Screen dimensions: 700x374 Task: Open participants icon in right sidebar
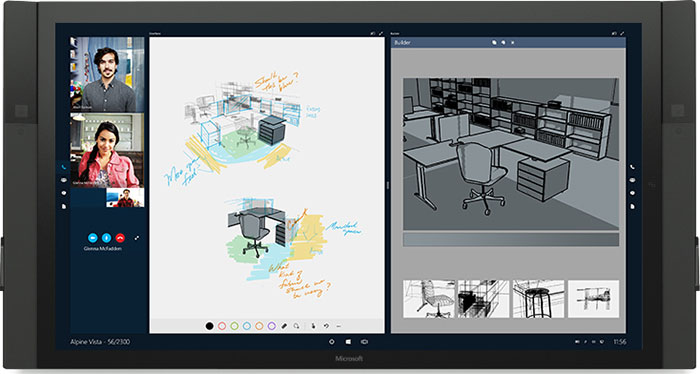point(633,193)
